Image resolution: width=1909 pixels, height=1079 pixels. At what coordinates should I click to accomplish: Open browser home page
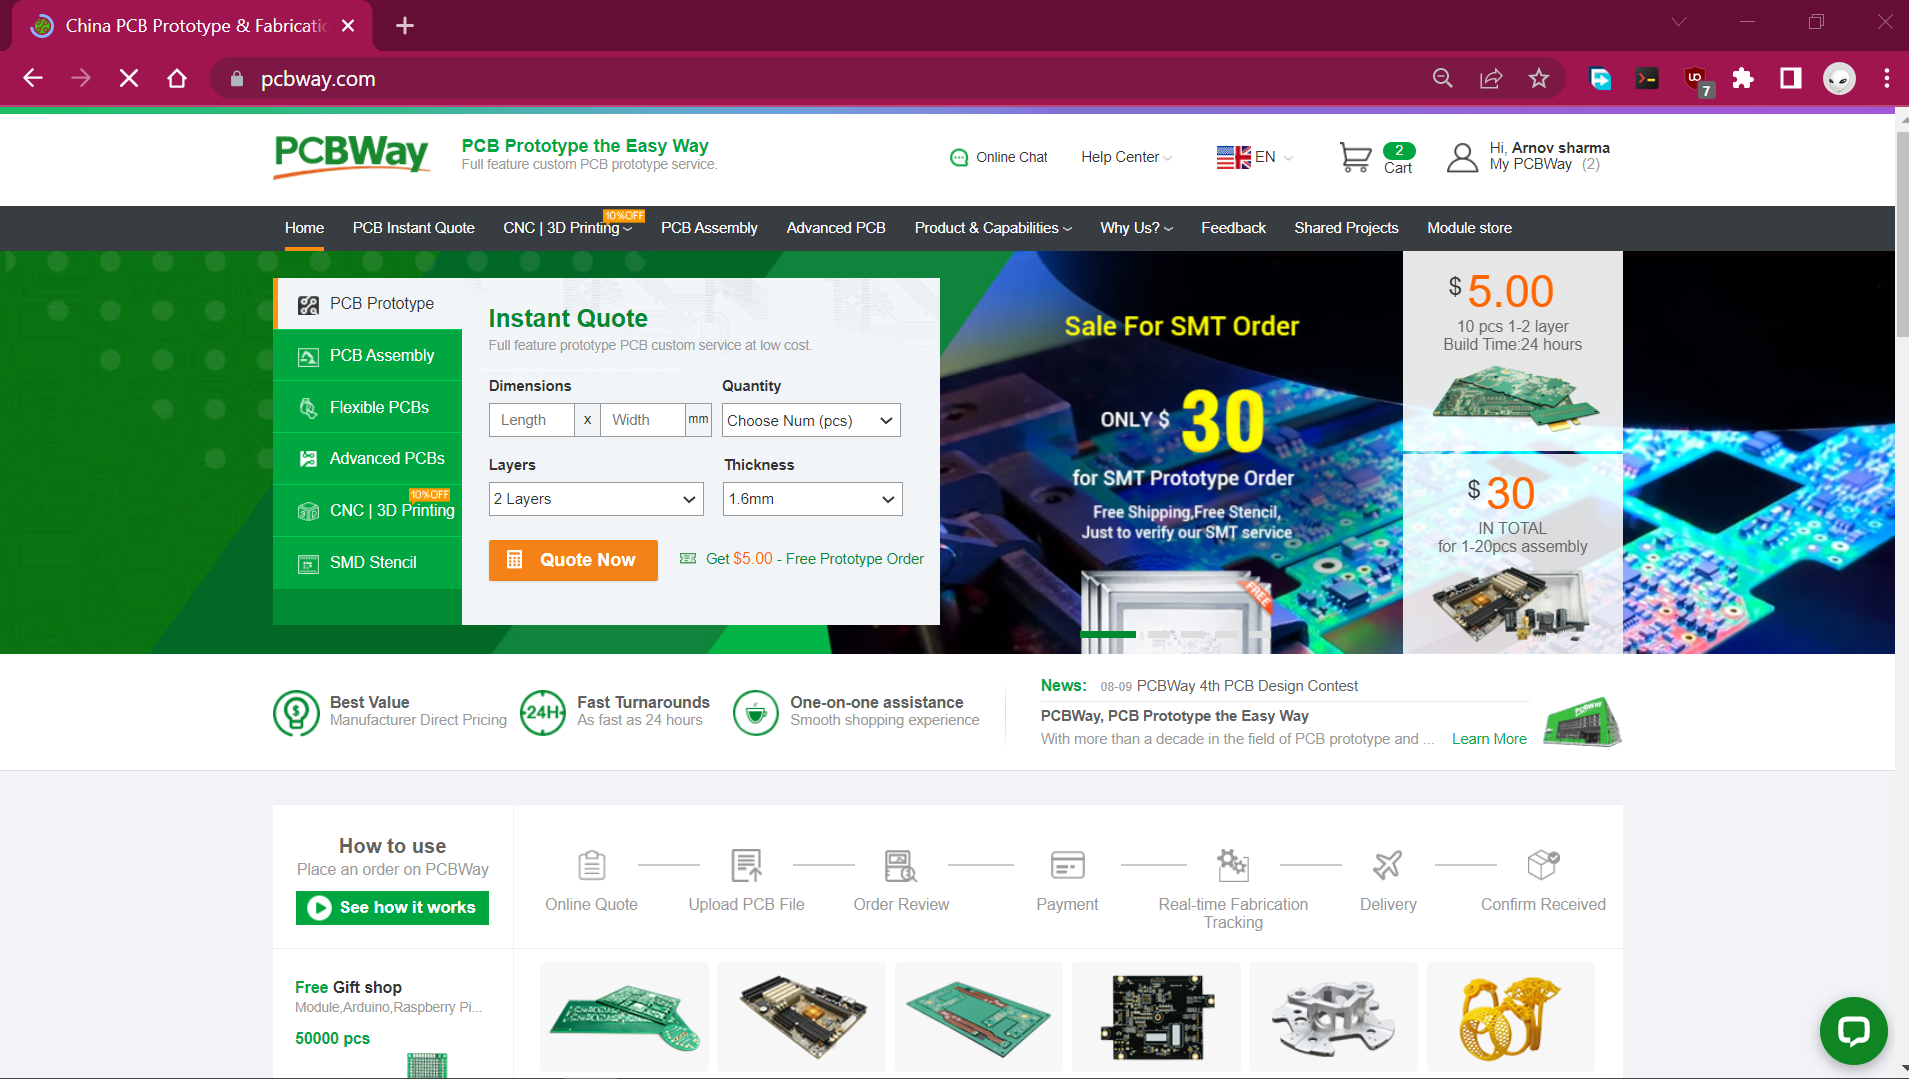(x=177, y=78)
